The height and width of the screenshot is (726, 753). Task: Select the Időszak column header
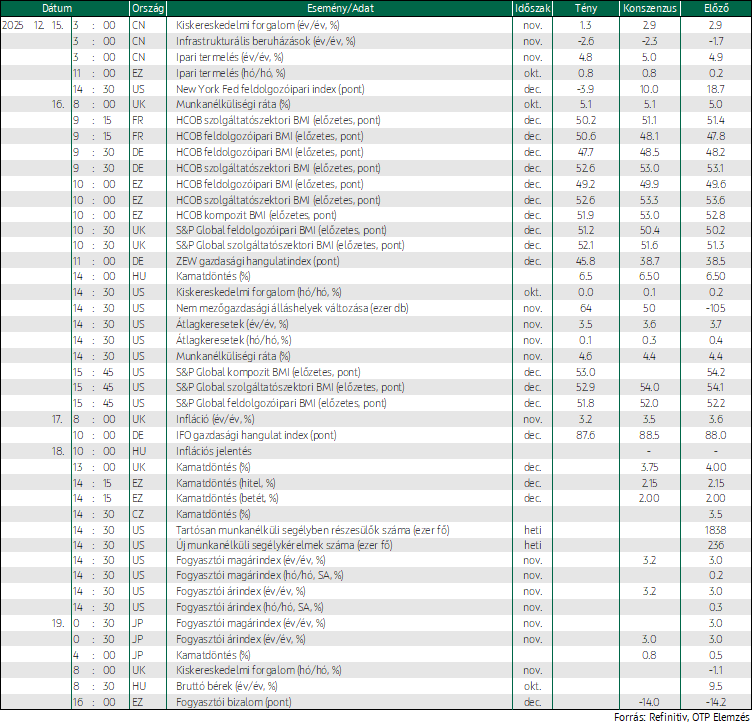pyautogui.click(x=533, y=8)
